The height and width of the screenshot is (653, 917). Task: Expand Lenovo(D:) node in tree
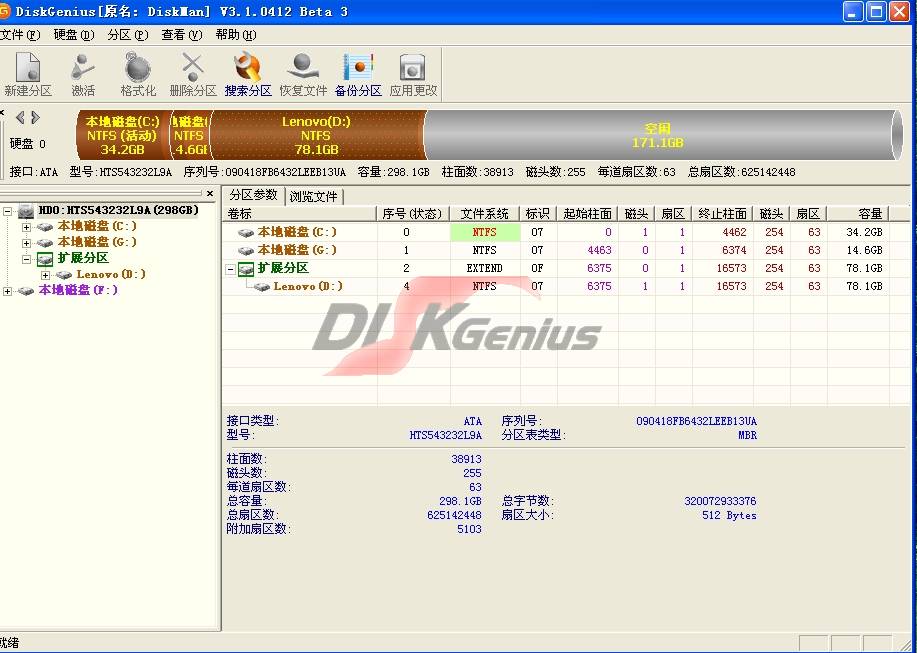[45, 275]
